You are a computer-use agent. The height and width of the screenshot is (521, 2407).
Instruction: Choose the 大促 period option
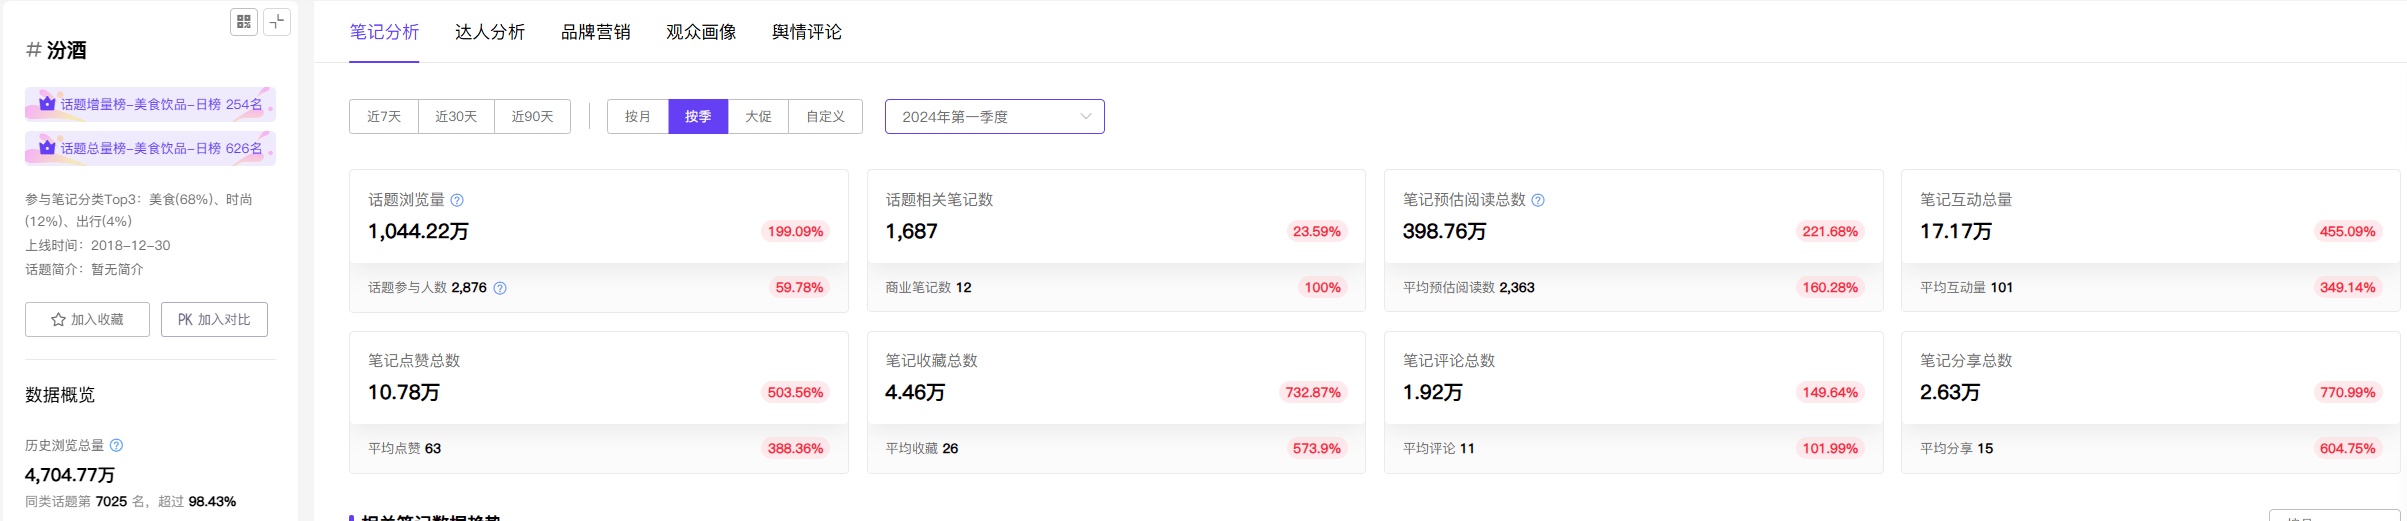758,117
